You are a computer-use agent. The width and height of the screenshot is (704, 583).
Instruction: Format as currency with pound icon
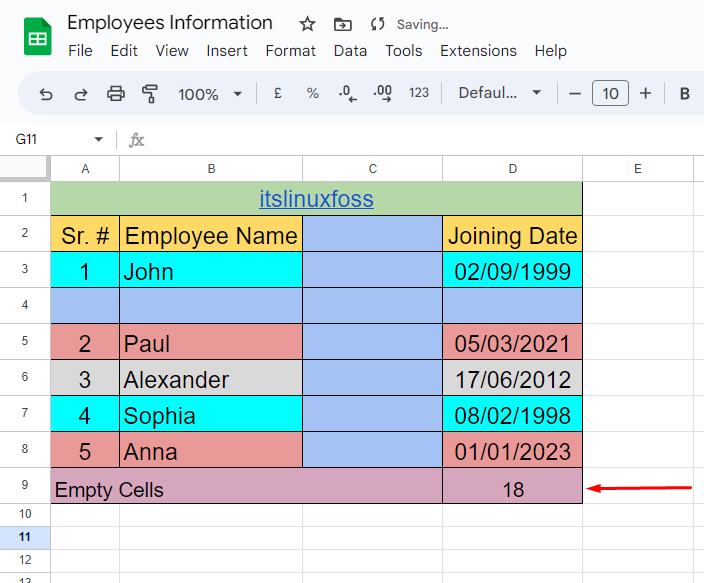[x=277, y=93]
